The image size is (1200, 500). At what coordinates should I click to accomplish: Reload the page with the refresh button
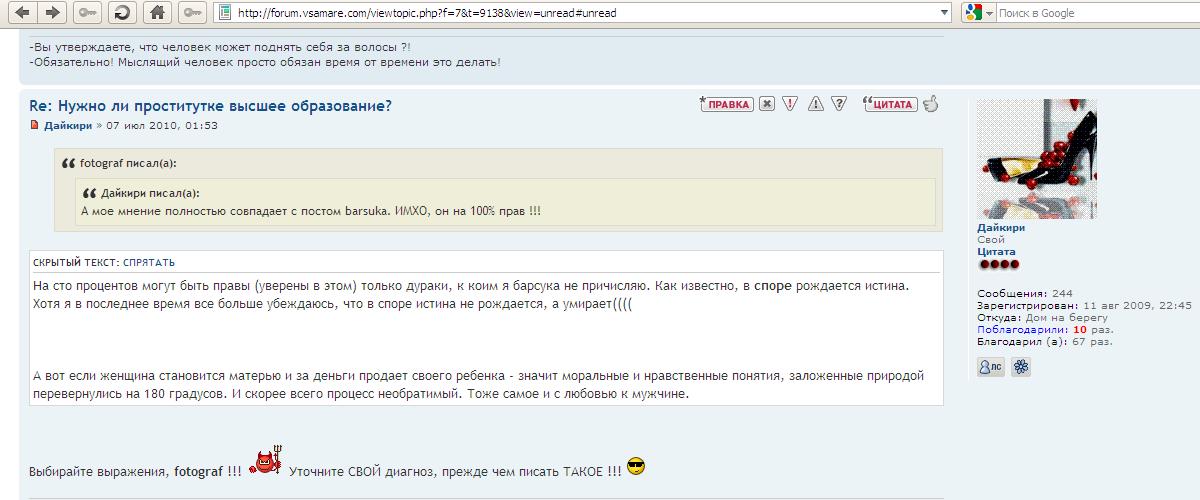pos(122,13)
